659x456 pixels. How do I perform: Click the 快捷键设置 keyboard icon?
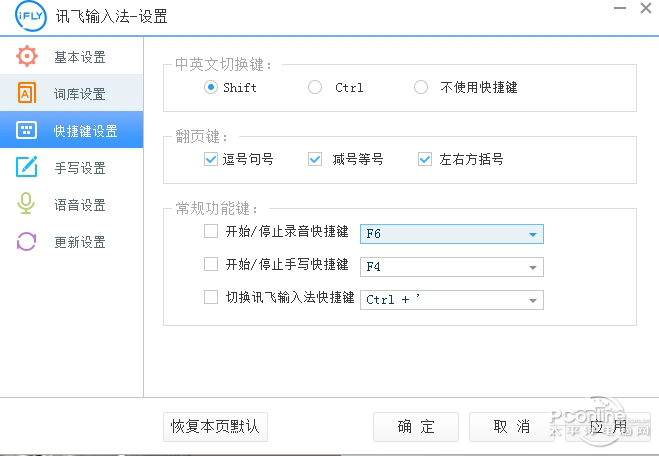coord(27,131)
